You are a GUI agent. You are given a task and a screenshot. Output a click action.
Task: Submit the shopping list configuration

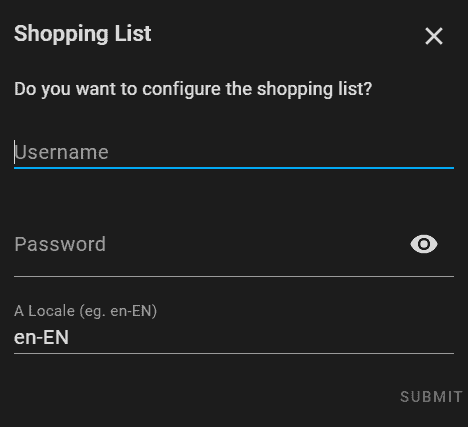(x=431, y=397)
